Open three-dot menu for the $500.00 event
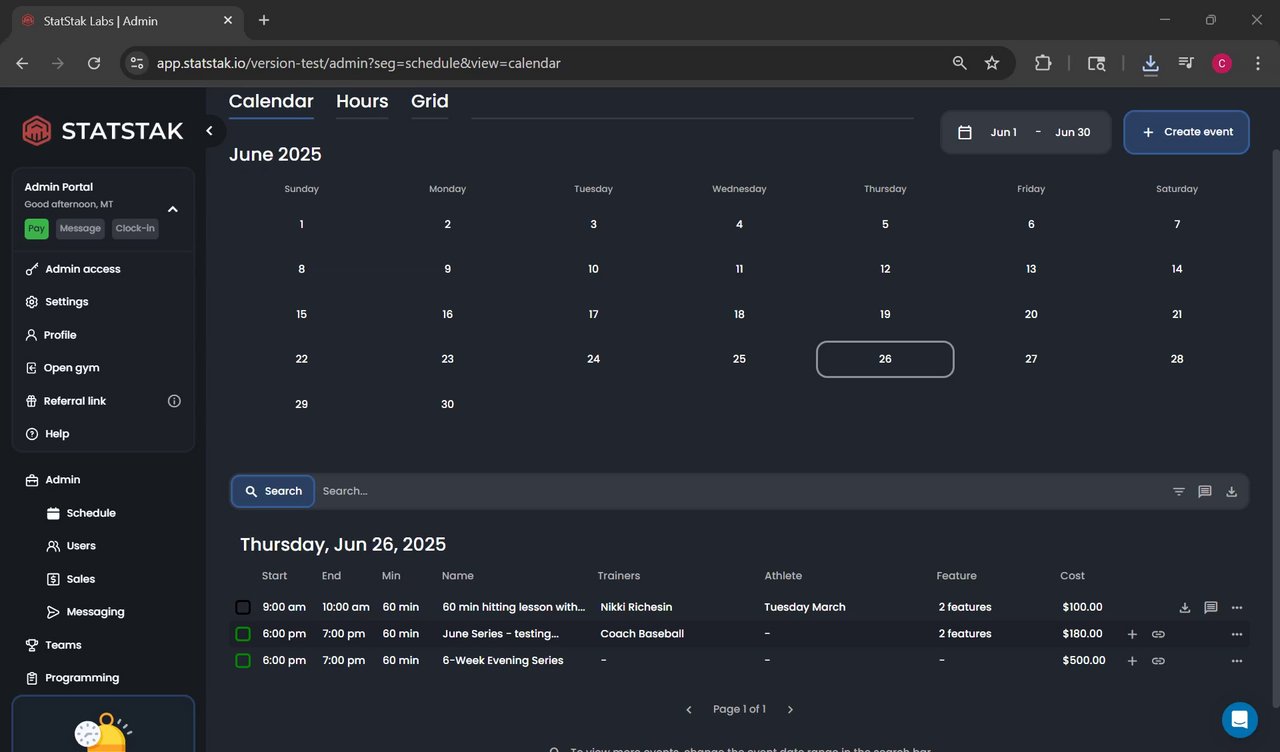The width and height of the screenshot is (1280, 752). pyautogui.click(x=1237, y=661)
